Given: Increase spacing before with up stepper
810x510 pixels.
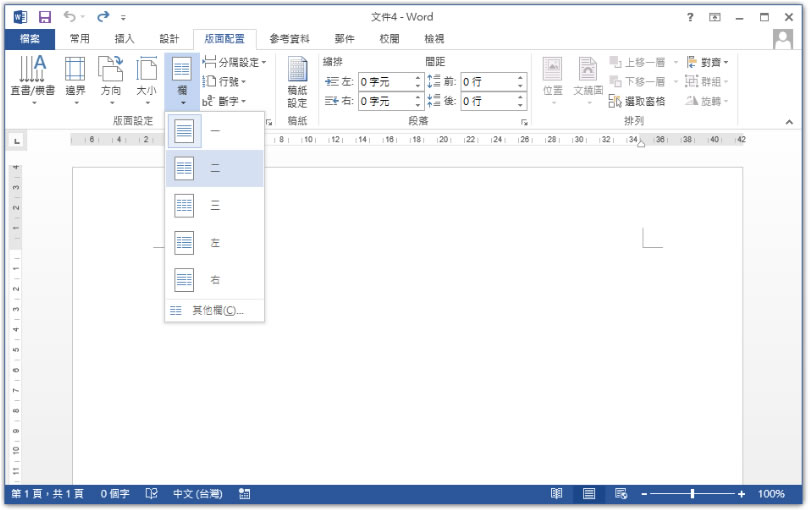Looking at the screenshot, I should coord(520,78).
